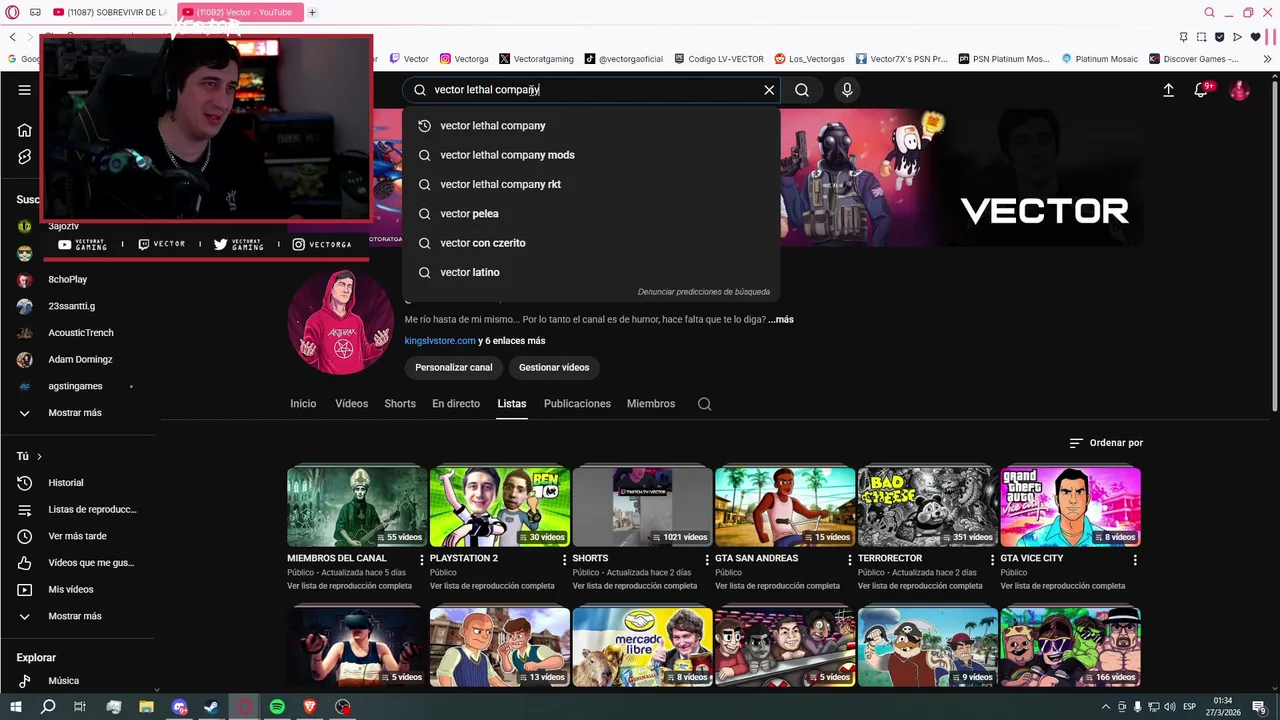Open TERRORECTOR playlist thumbnail
1280x720 pixels.
(928, 506)
